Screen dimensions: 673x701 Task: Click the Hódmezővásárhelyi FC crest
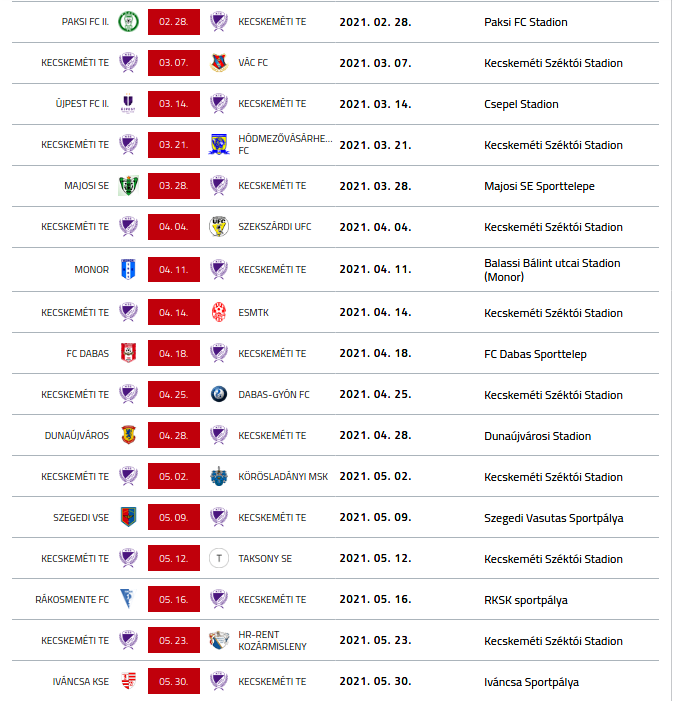tap(219, 144)
